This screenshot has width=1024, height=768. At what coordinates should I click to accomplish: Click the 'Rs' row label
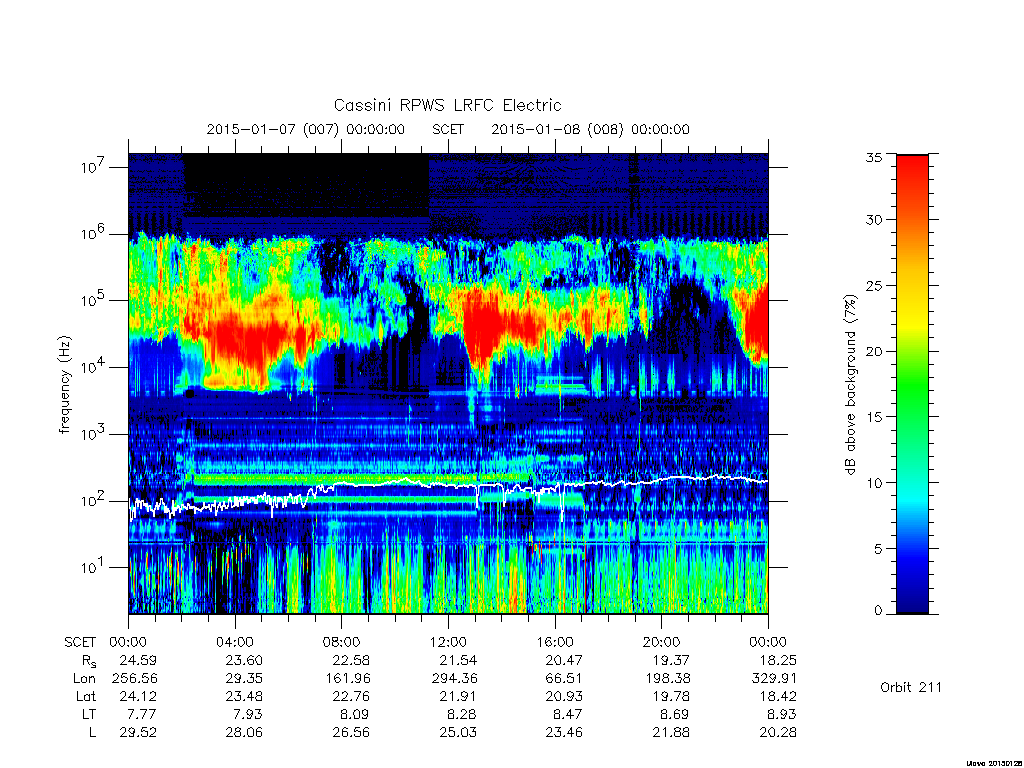[89, 661]
